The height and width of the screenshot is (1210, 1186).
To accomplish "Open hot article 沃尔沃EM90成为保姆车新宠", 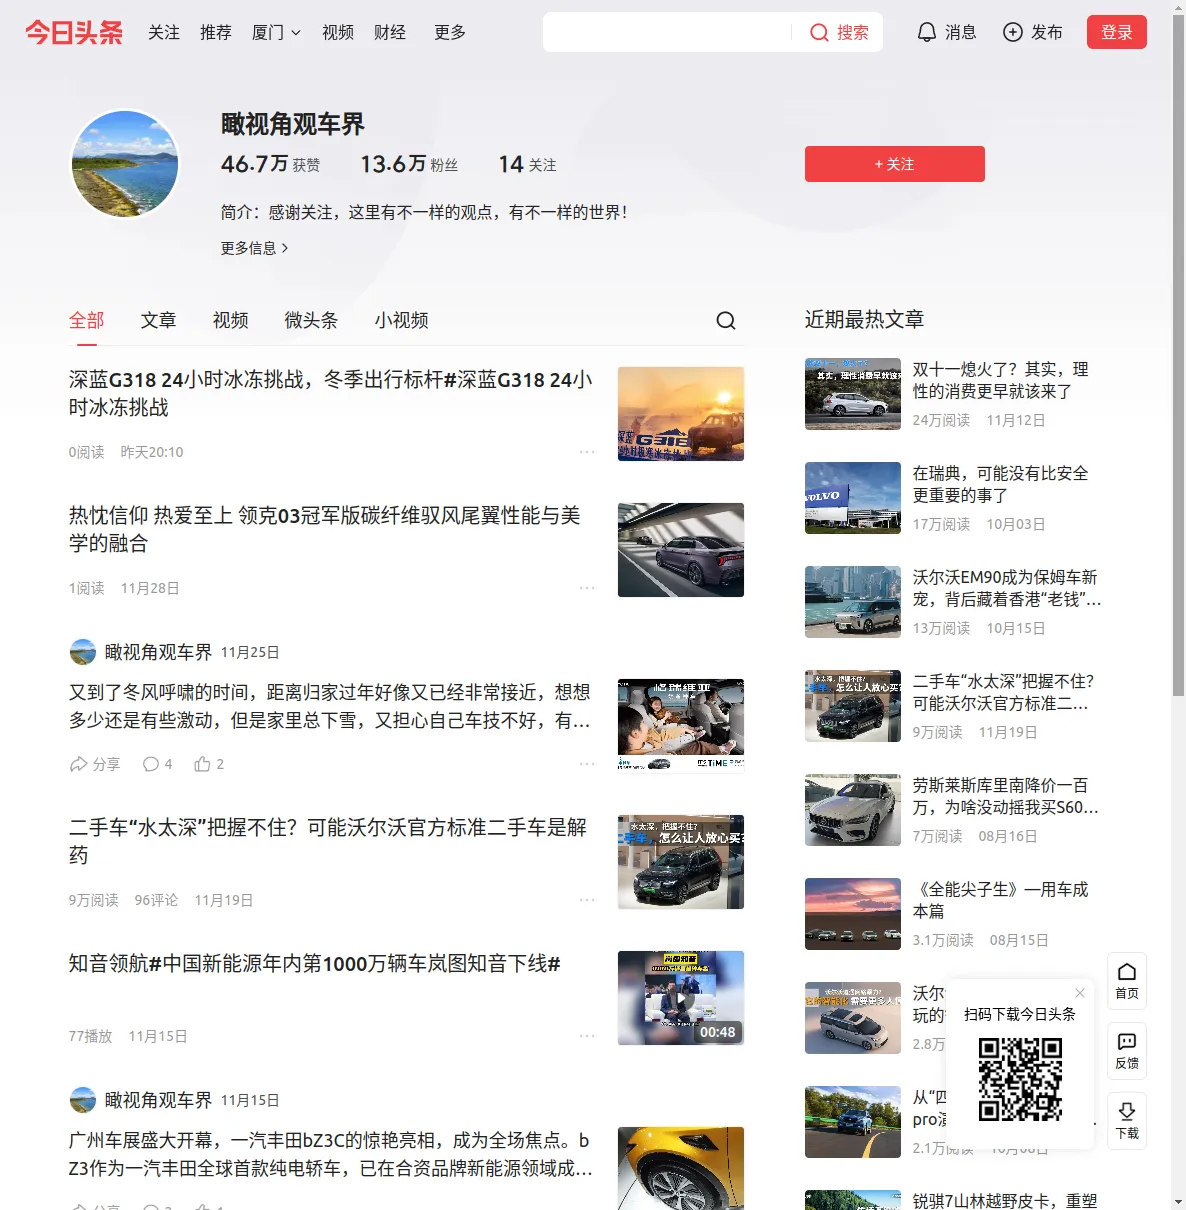I will 1007,588.
